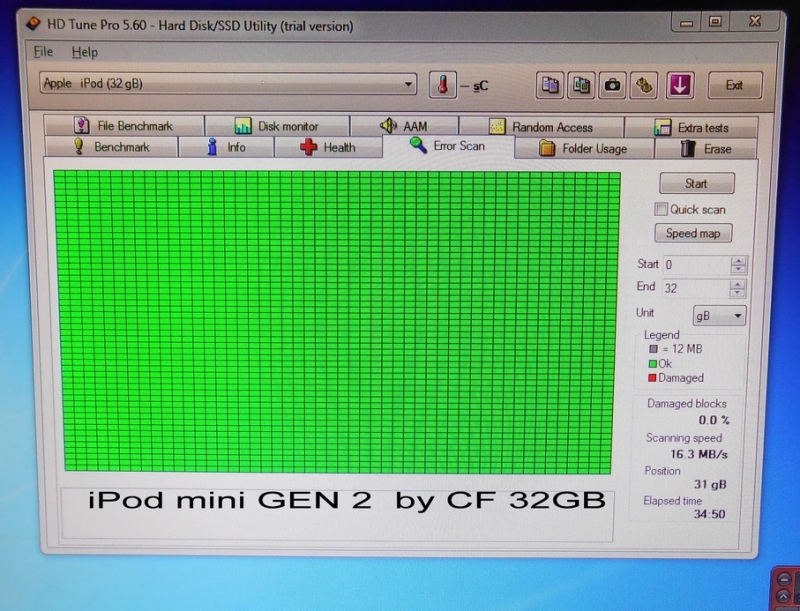The height and width of the screenshot is (611, 800).
Task: Toggle the Quick scan checkbox
Action: (661, 209)
